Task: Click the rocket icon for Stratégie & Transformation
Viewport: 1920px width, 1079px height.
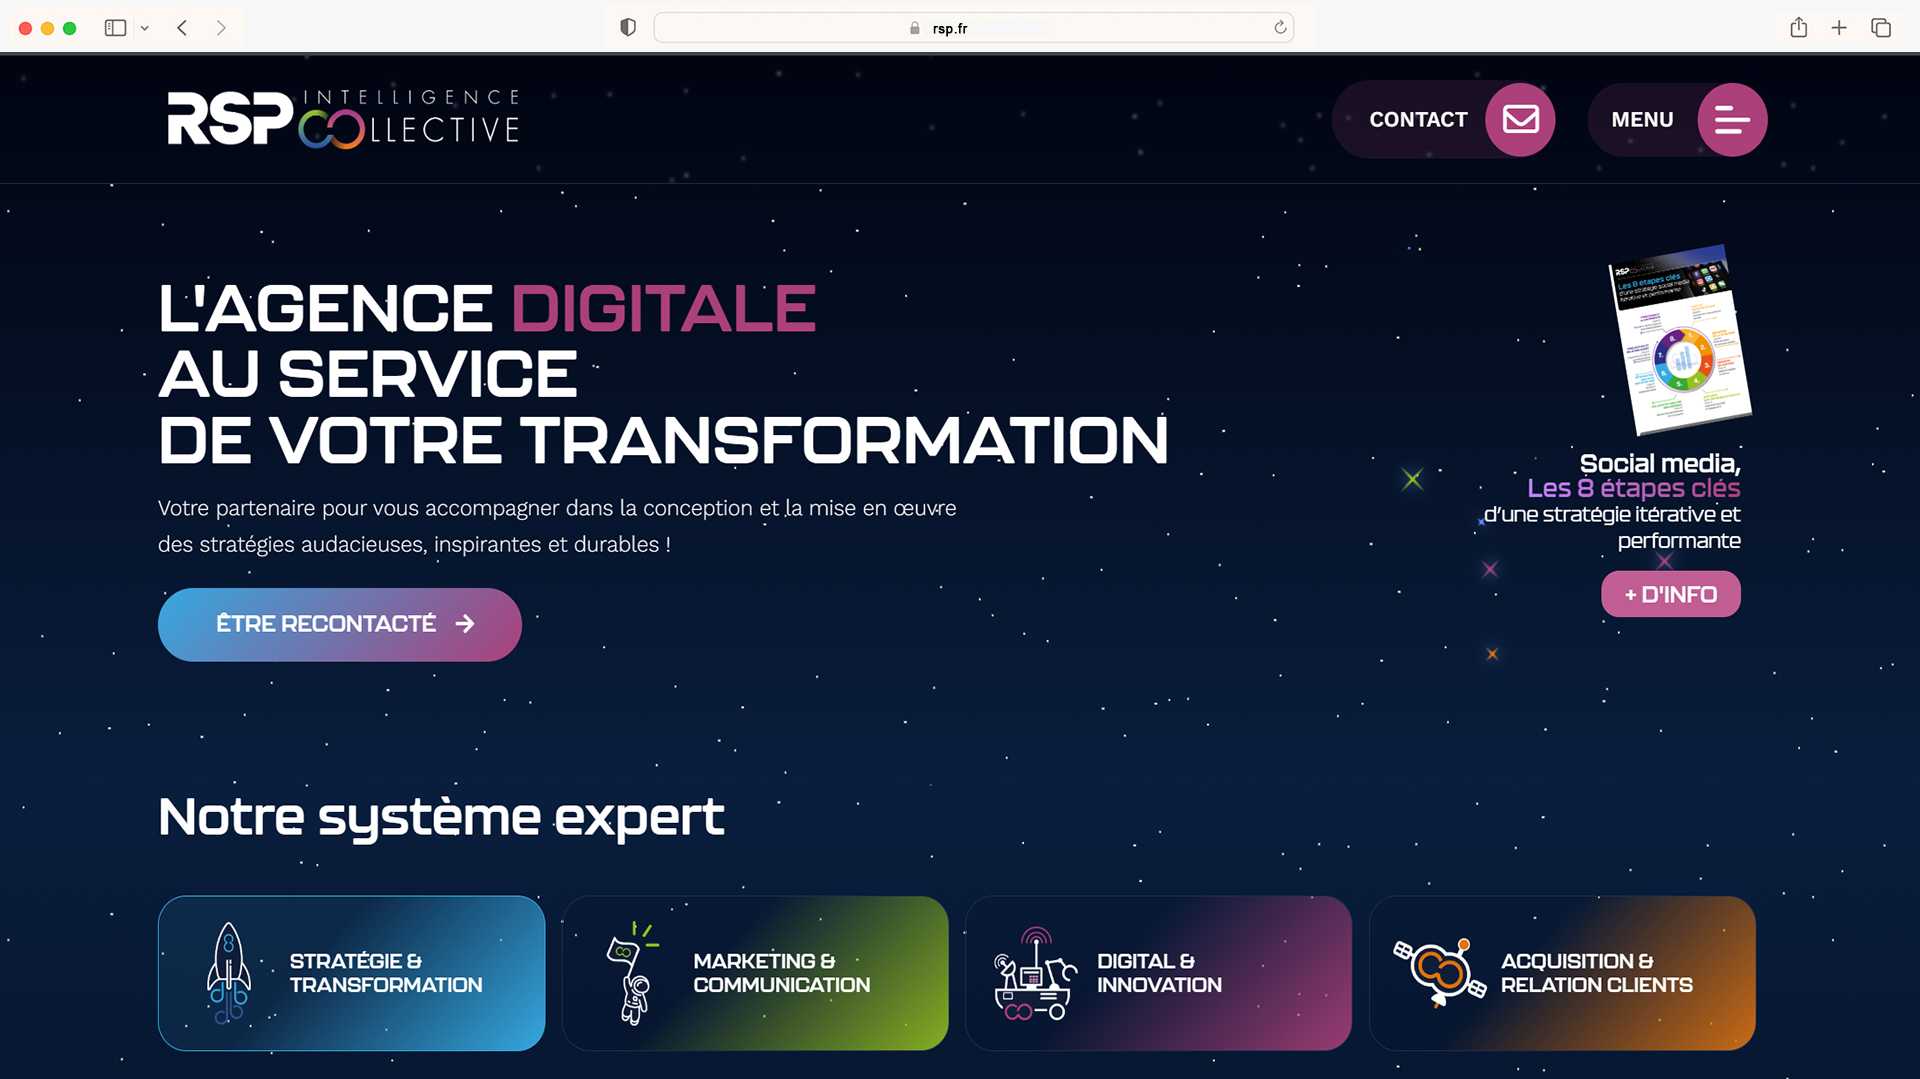Action: 229,972
